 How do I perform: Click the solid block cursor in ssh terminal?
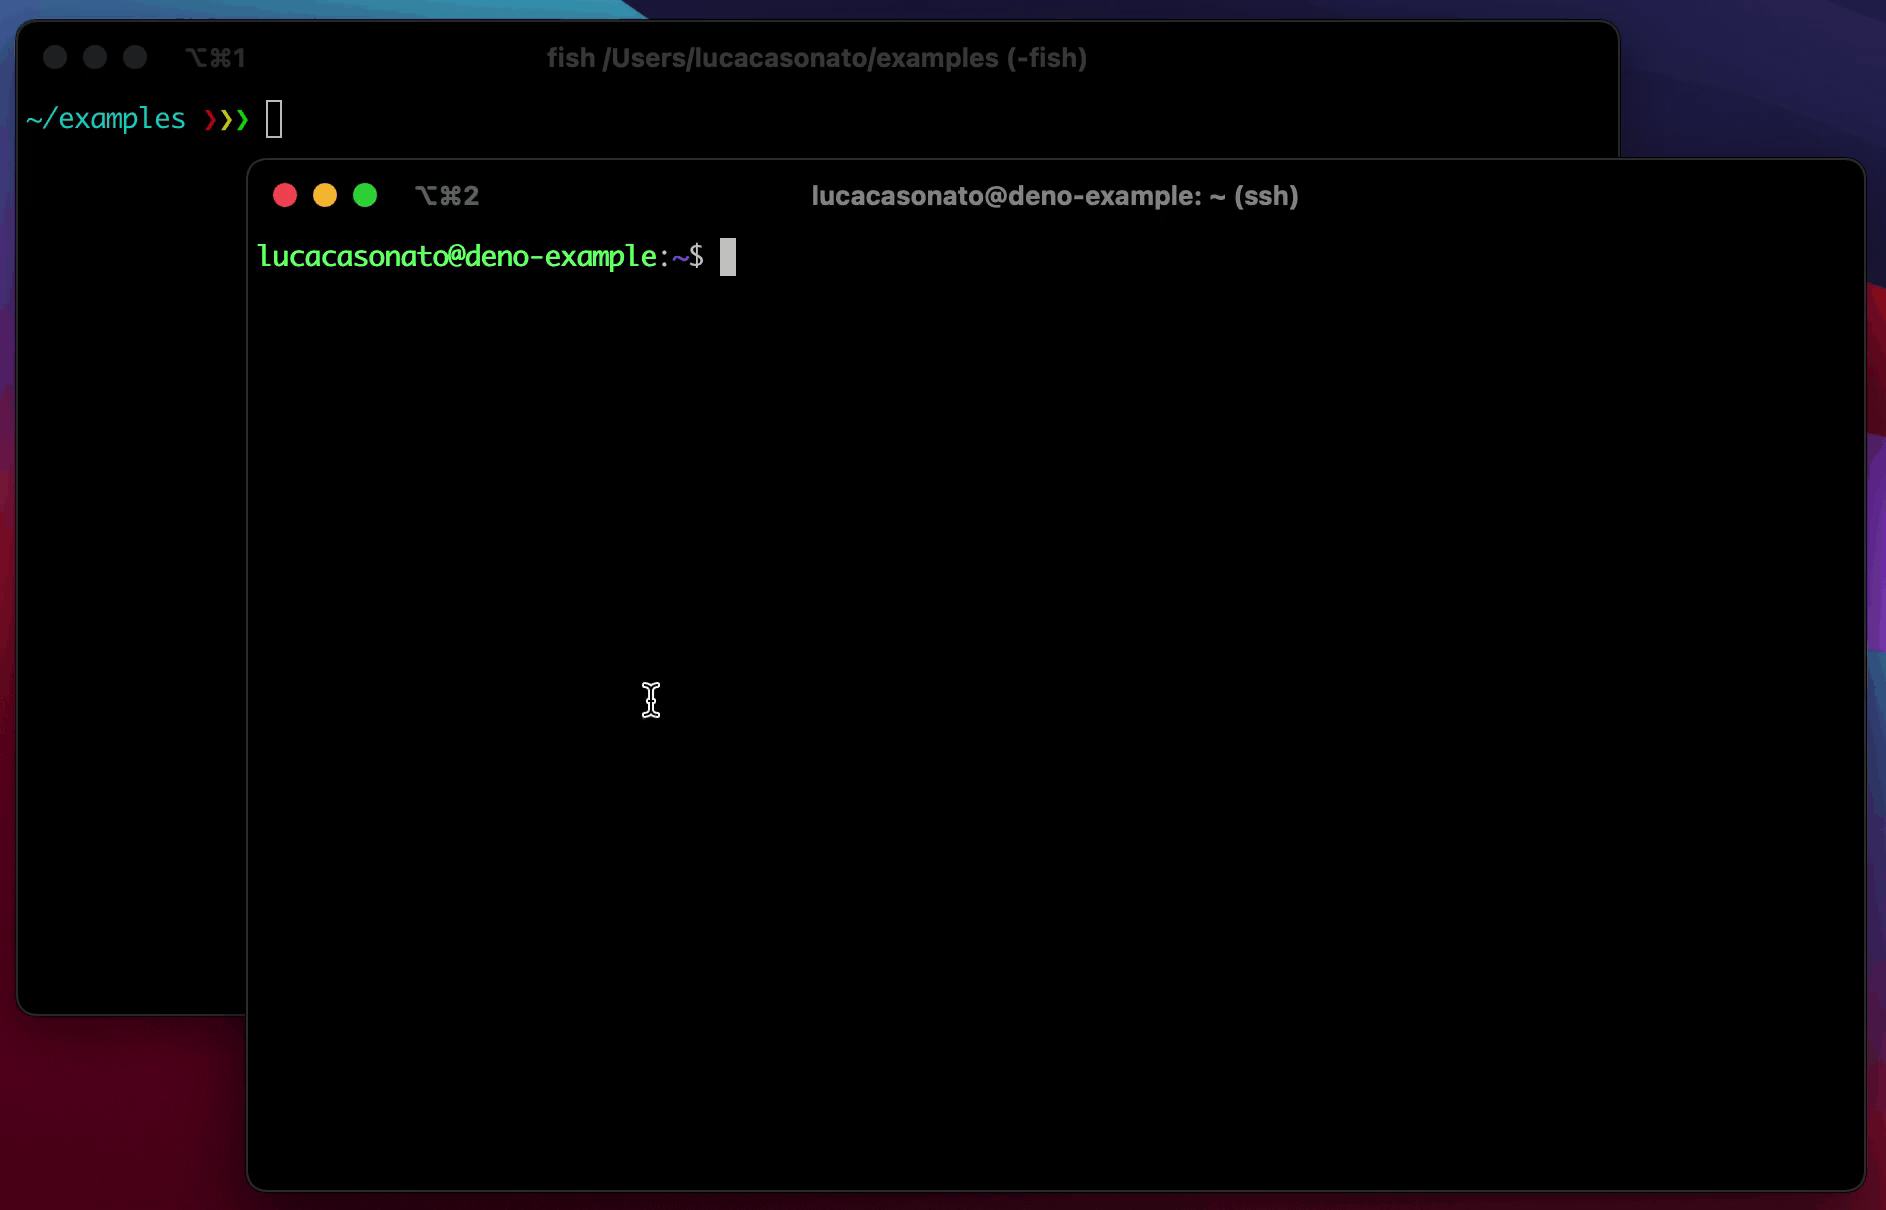tap(728, 257)
